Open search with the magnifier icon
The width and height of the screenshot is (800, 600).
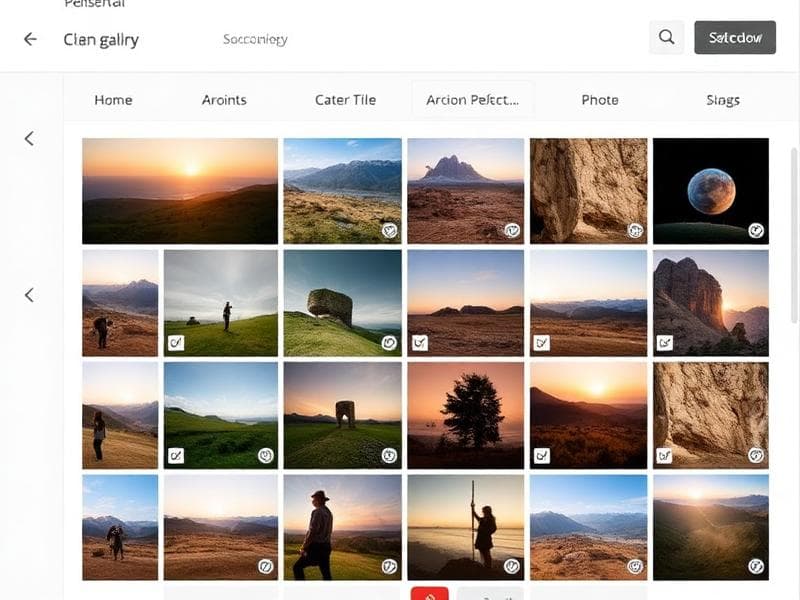pyautogui.click(x=667, y=38)
